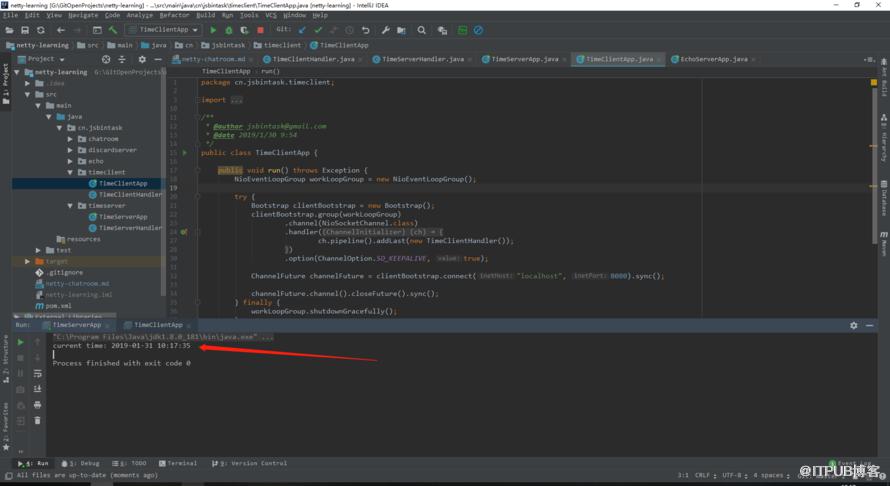The height and width of the screenshot is (486, 890).
Task: Update project with the blue Git arrow
Action: click(302, 30)
